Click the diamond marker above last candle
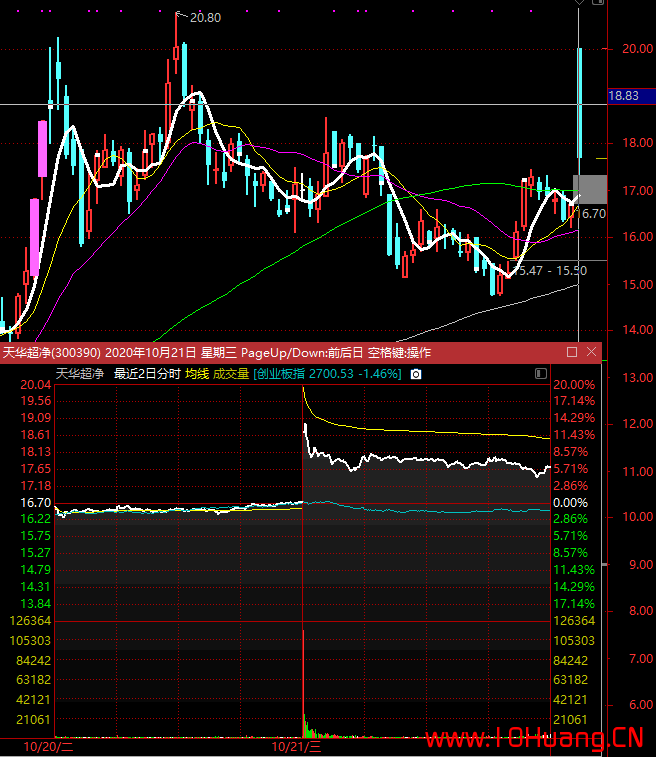Screen dimensions: 656x757 coord(579,2)
